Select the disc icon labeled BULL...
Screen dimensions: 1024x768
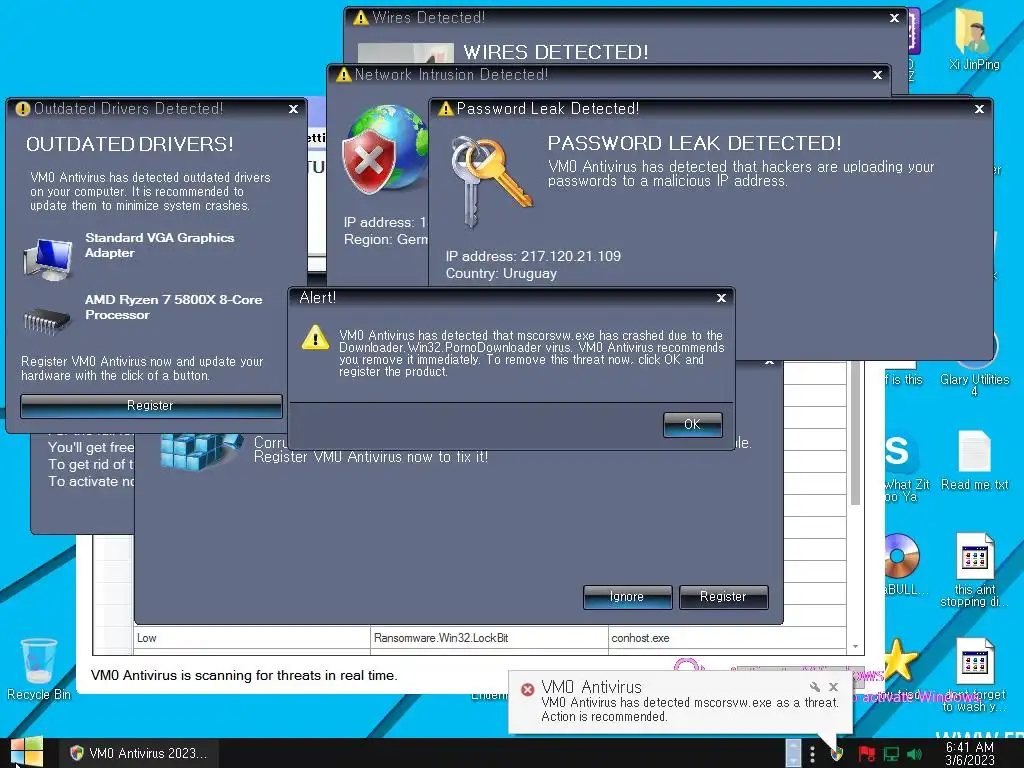(902, 564)
